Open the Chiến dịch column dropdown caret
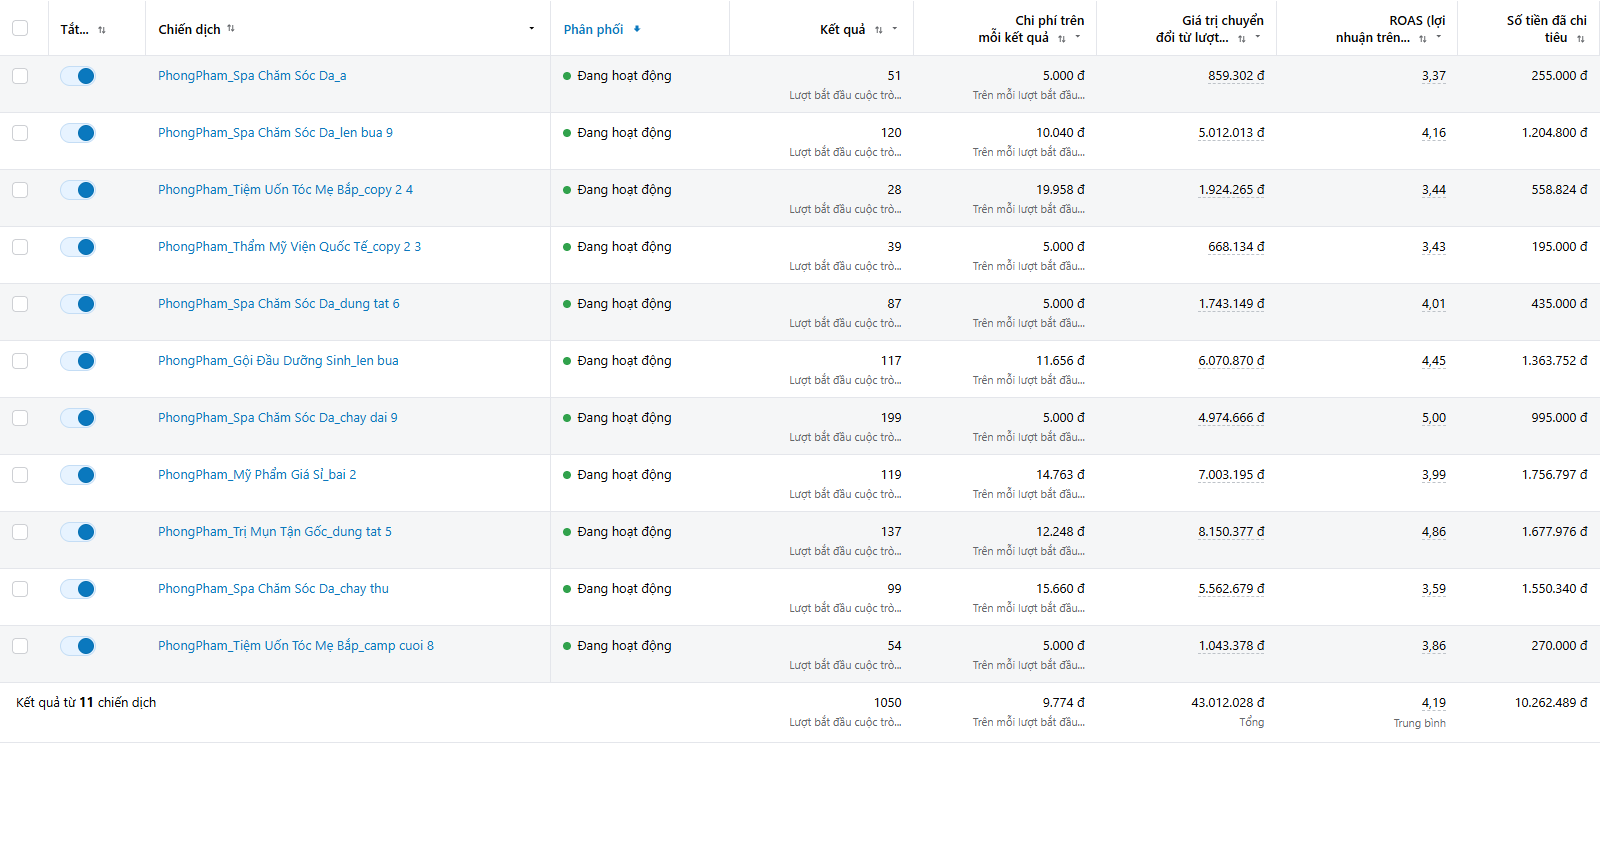The height and width of the screenshot is (850, 1600). [x=532, y=29]
